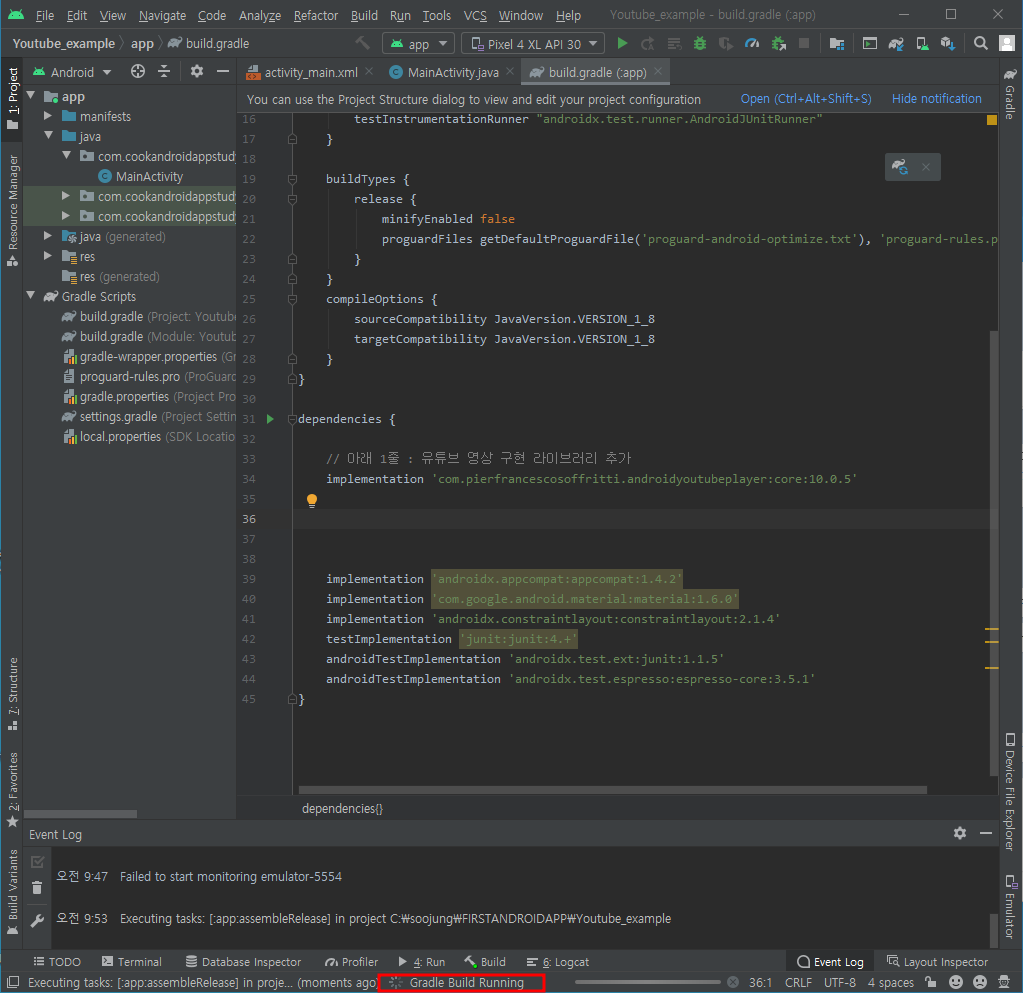Click the Debug app bug icon
Screen dimensions: 1023x993
pos(699,44)
